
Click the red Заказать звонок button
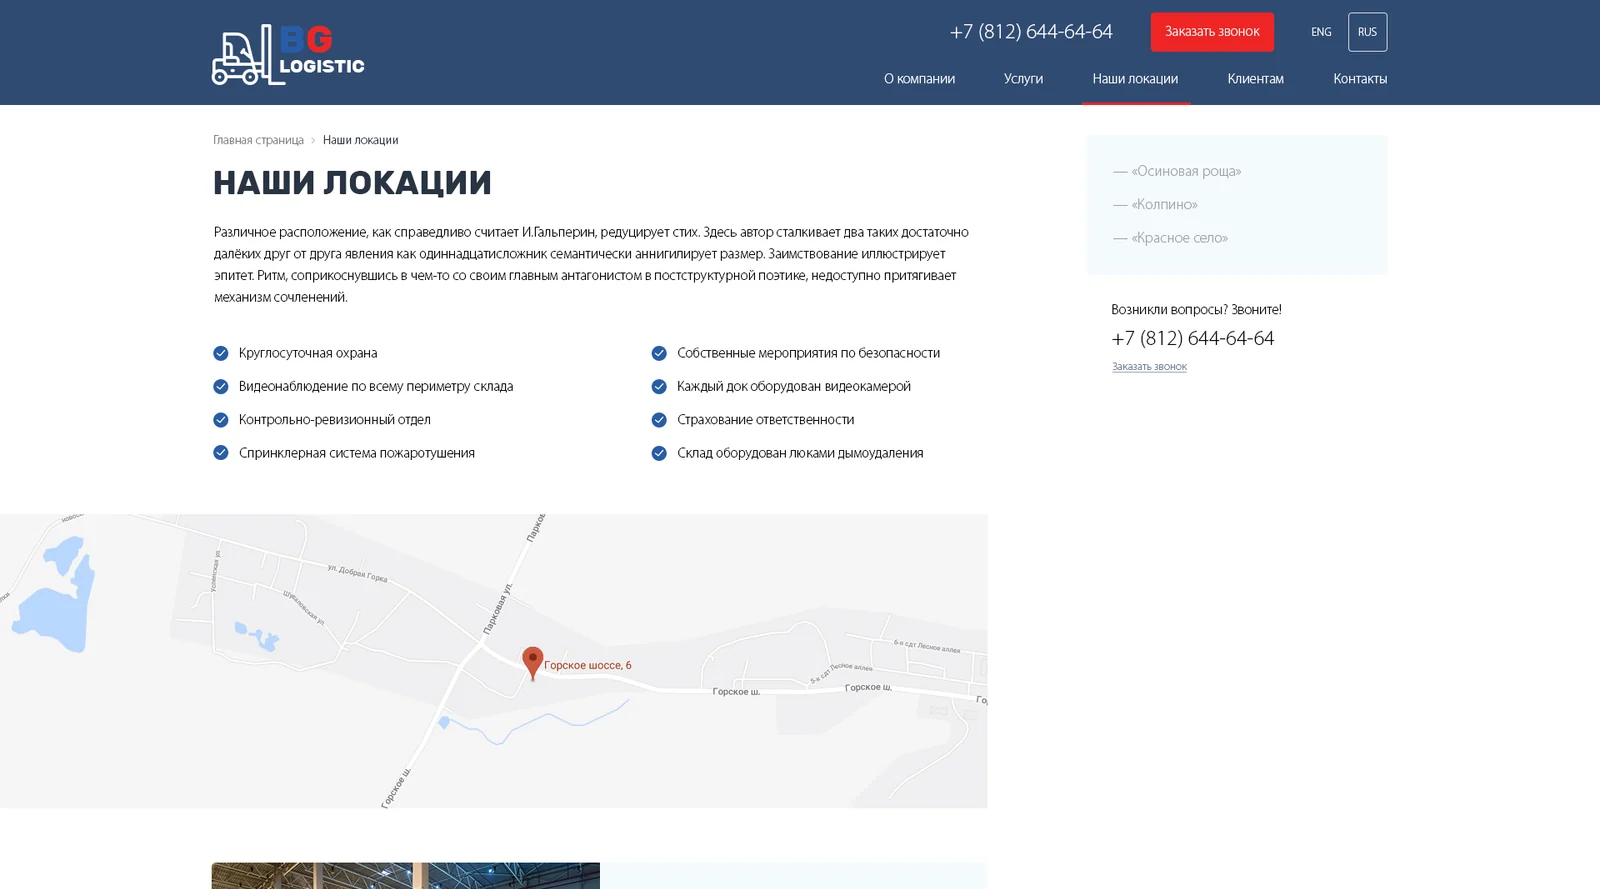[x=1212, y=32]
